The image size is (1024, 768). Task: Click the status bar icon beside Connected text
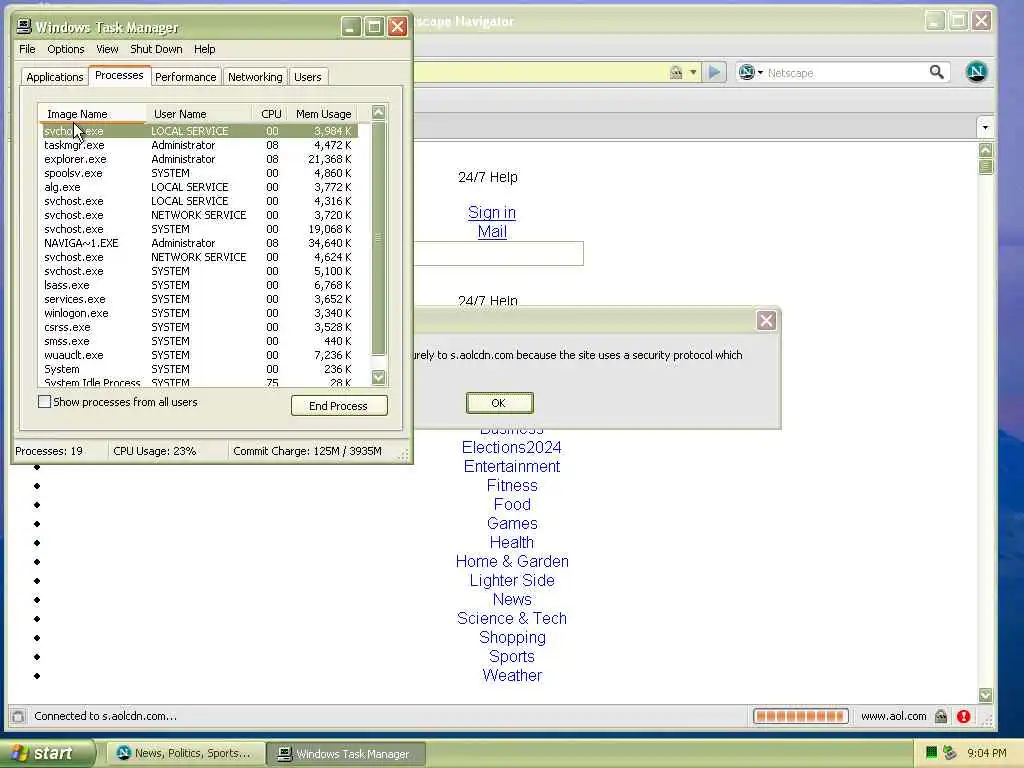pyautogui.click(x=18, y=716)
